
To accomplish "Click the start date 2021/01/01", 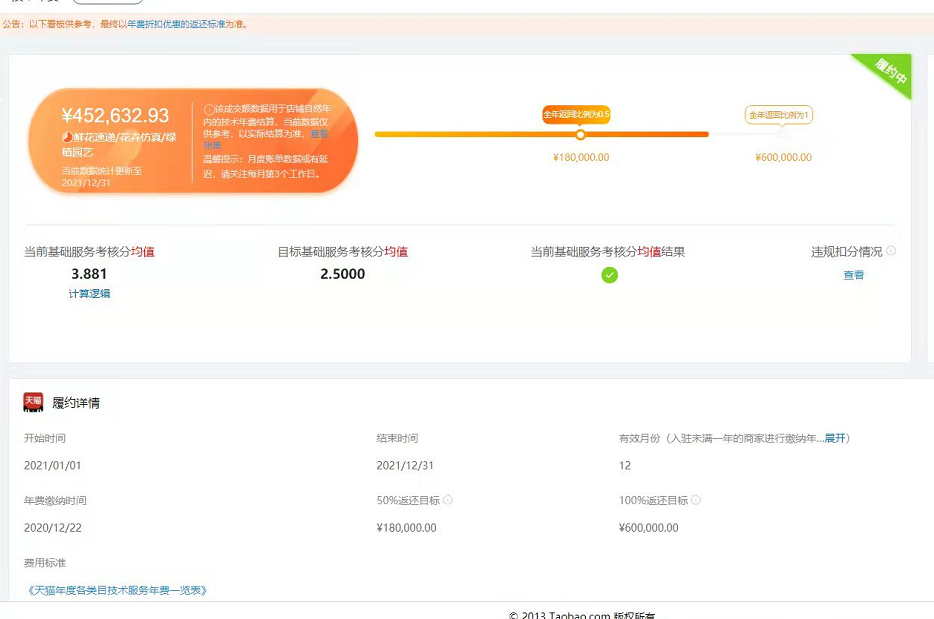I will coord(52,465).
